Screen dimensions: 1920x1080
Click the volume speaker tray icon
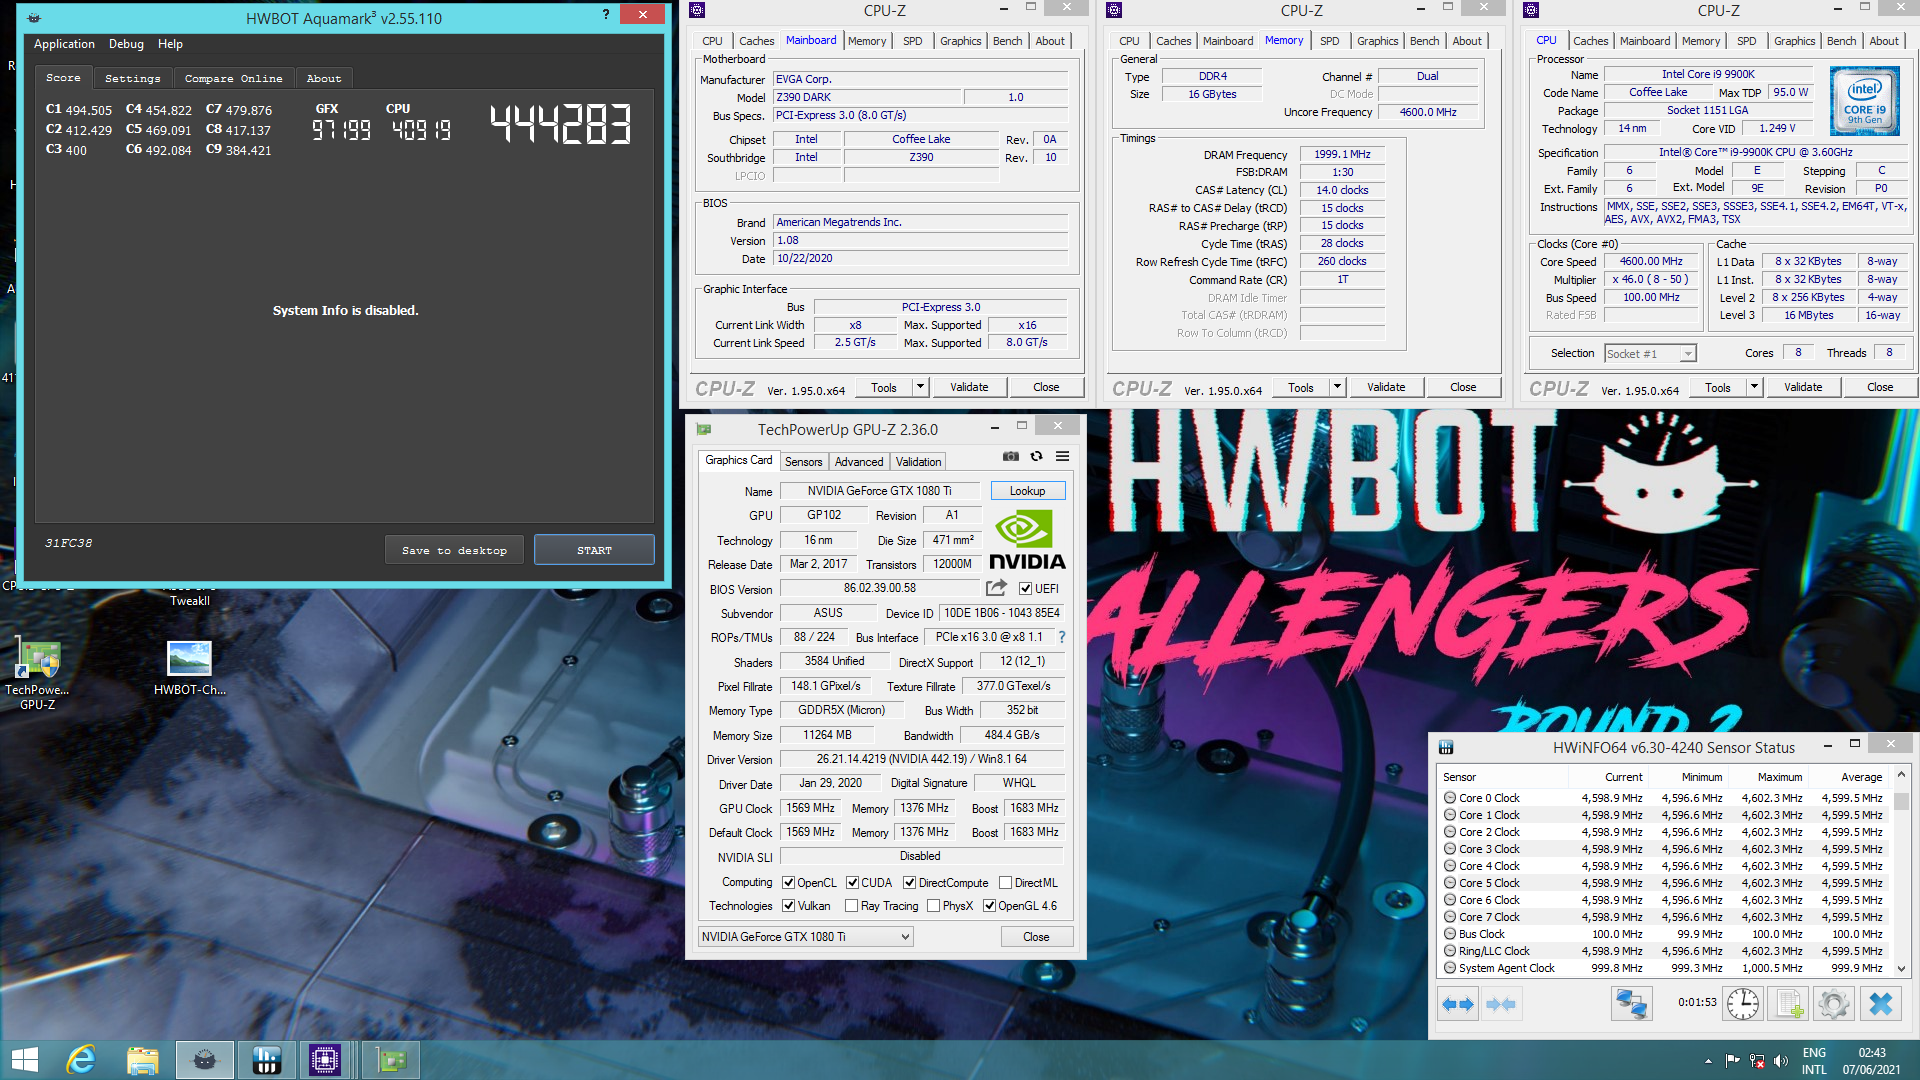coord(1780,1061)
